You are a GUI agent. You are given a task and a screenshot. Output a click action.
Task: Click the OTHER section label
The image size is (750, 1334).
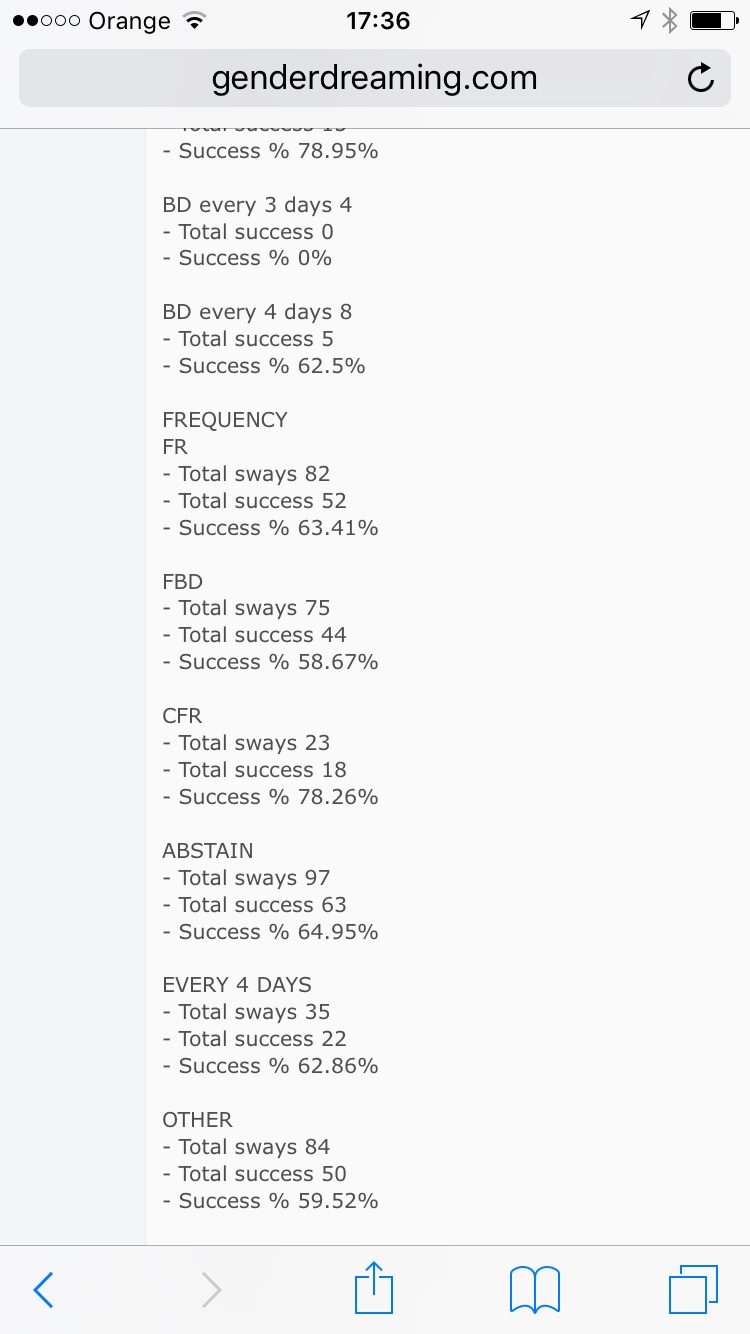coord(197,1120)
